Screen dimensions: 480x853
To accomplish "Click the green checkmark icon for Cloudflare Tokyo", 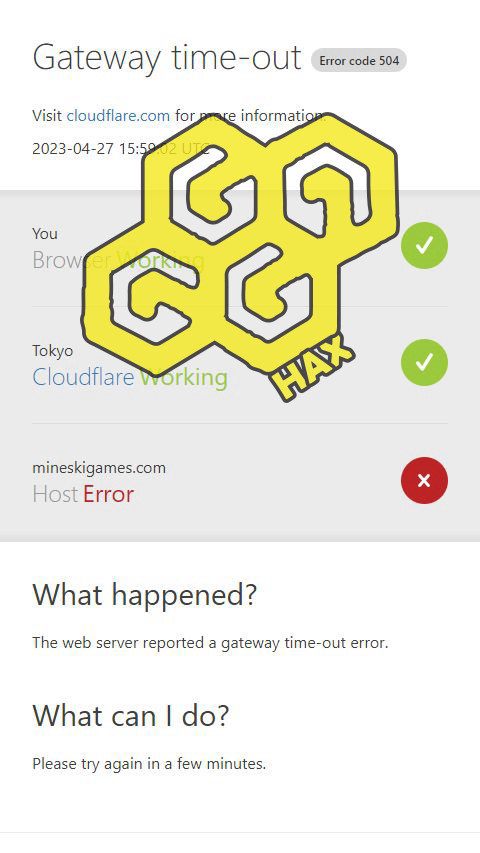I will coord(424,362).
